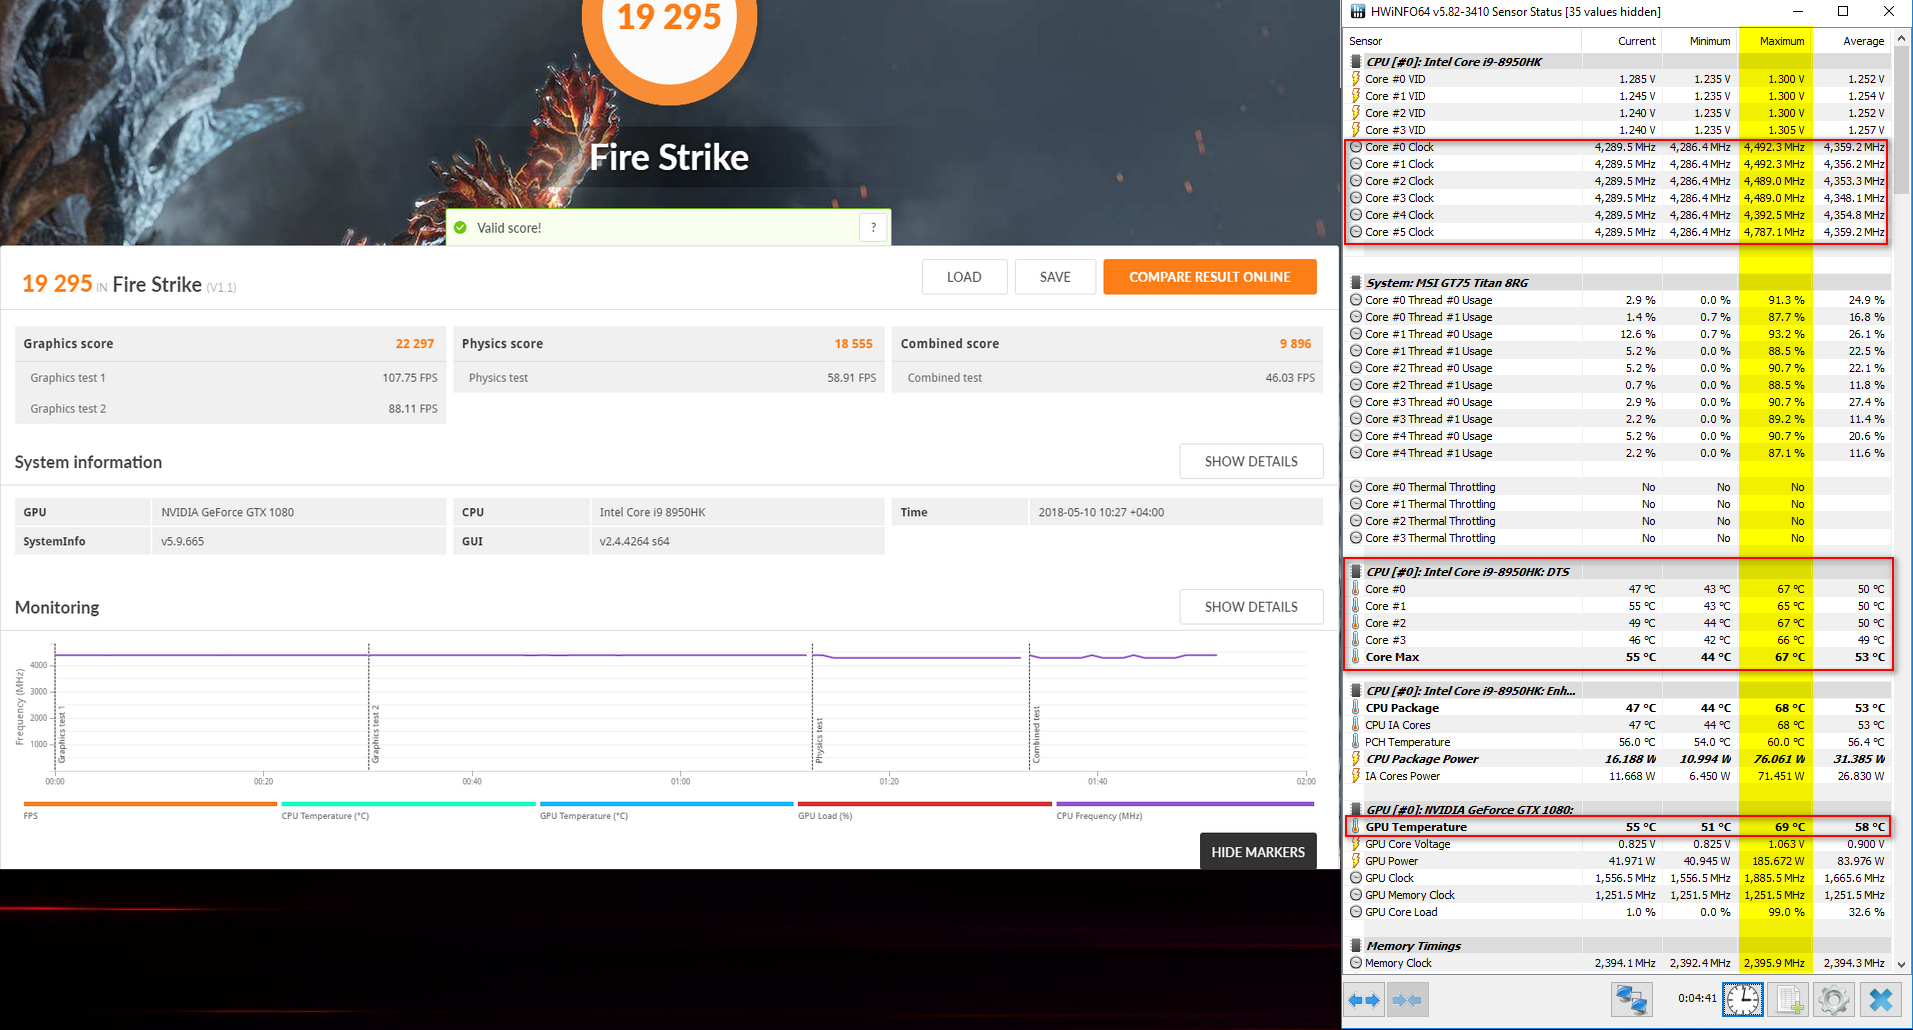This screenshot has height=1030, width=1913.
Task: Click the green valid score checkmark
Action: coord(460,228)
